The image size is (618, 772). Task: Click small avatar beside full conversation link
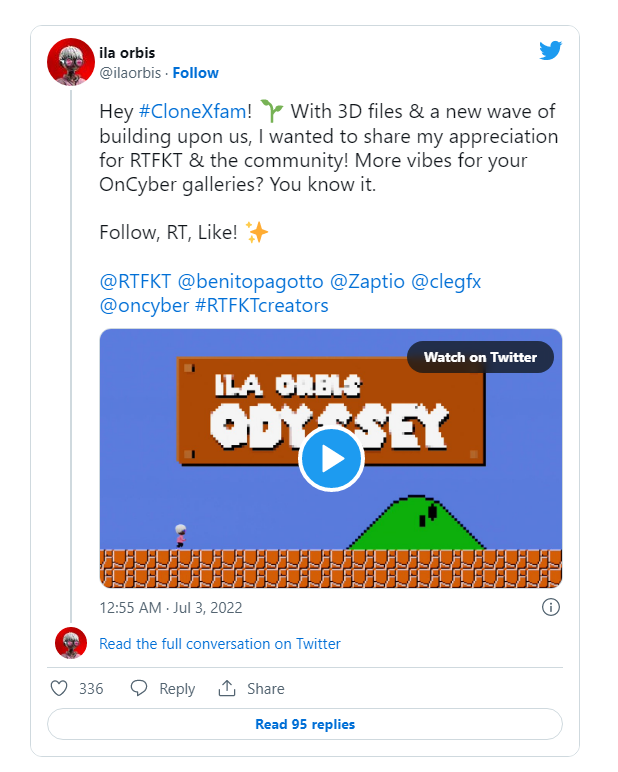tap(71, 643)
